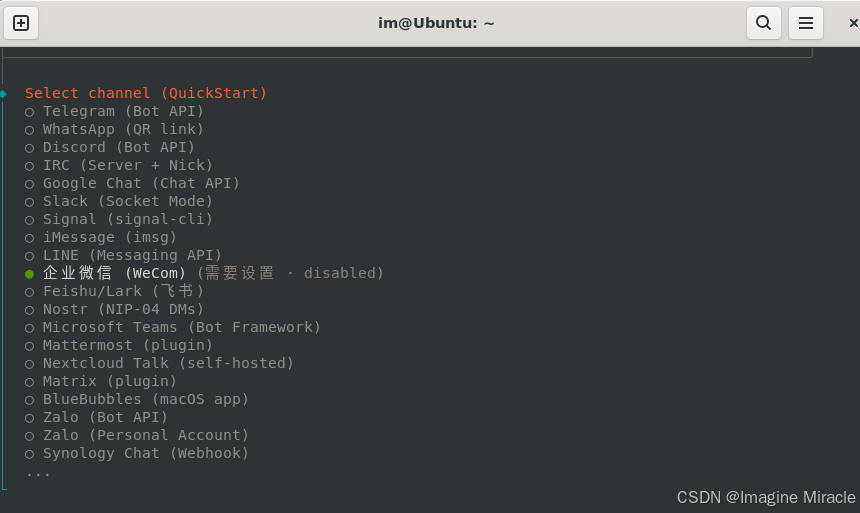Select the Slack (Socket Mode) radio option

(x=30, y=202)
